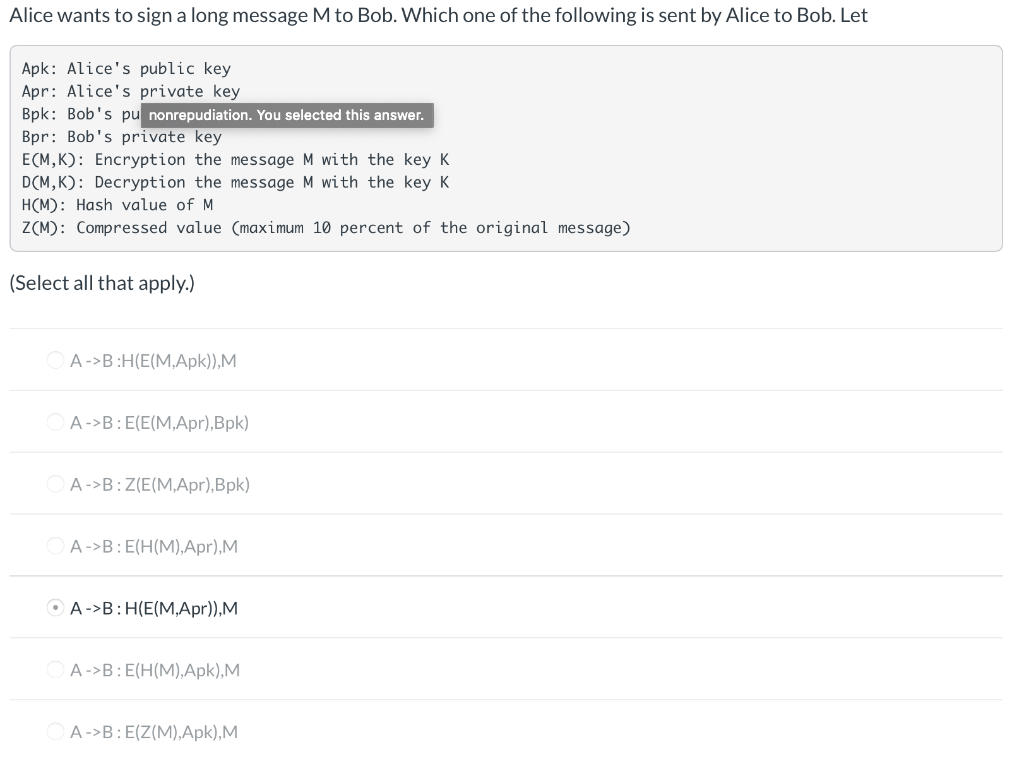Click the line Z(M): Compressed value
This screenshot has width=1024, height=778.
[325, 227]
